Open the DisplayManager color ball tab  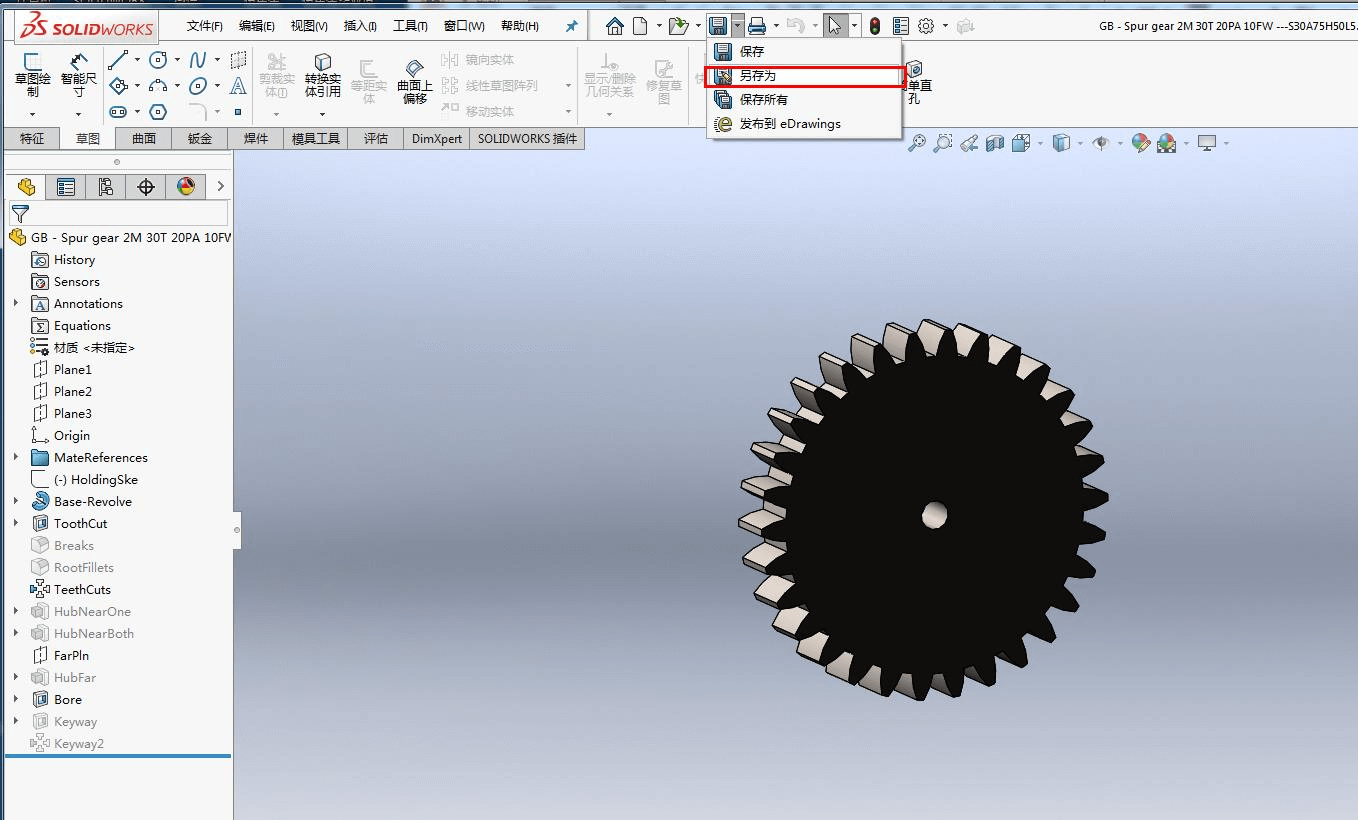186,187
